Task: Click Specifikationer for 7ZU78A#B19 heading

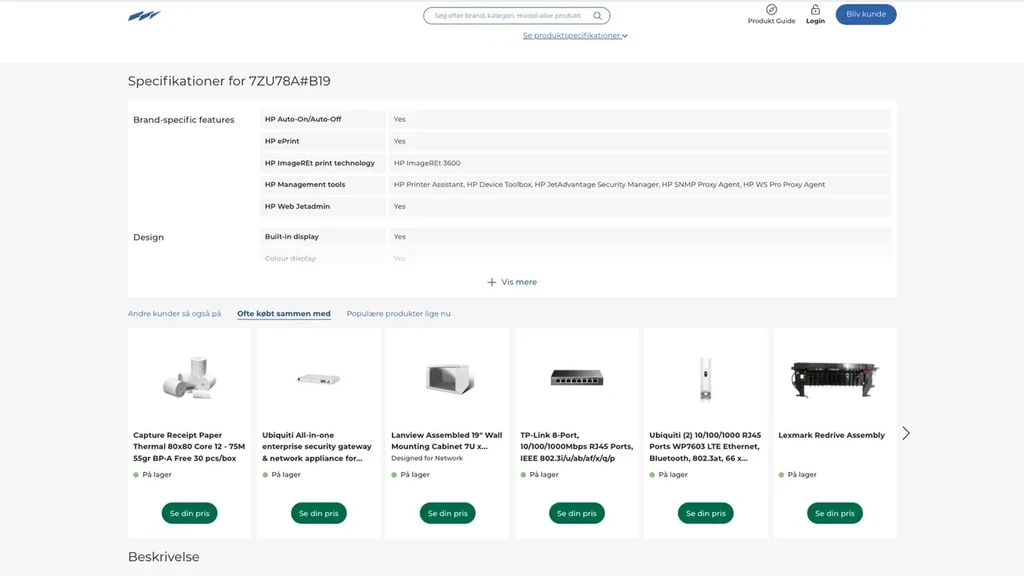Action: pyautogui.click(x=229, y=81)
